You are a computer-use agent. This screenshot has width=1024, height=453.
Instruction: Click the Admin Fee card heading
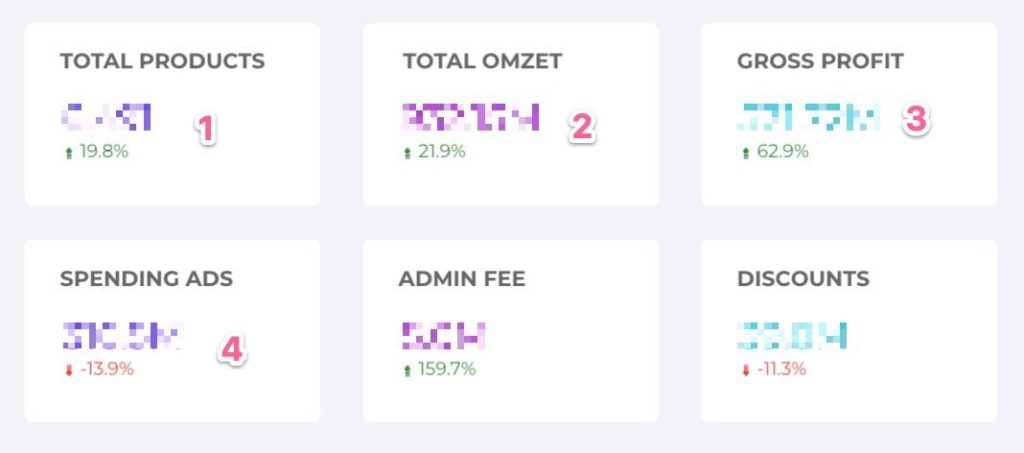coord(462,279)
